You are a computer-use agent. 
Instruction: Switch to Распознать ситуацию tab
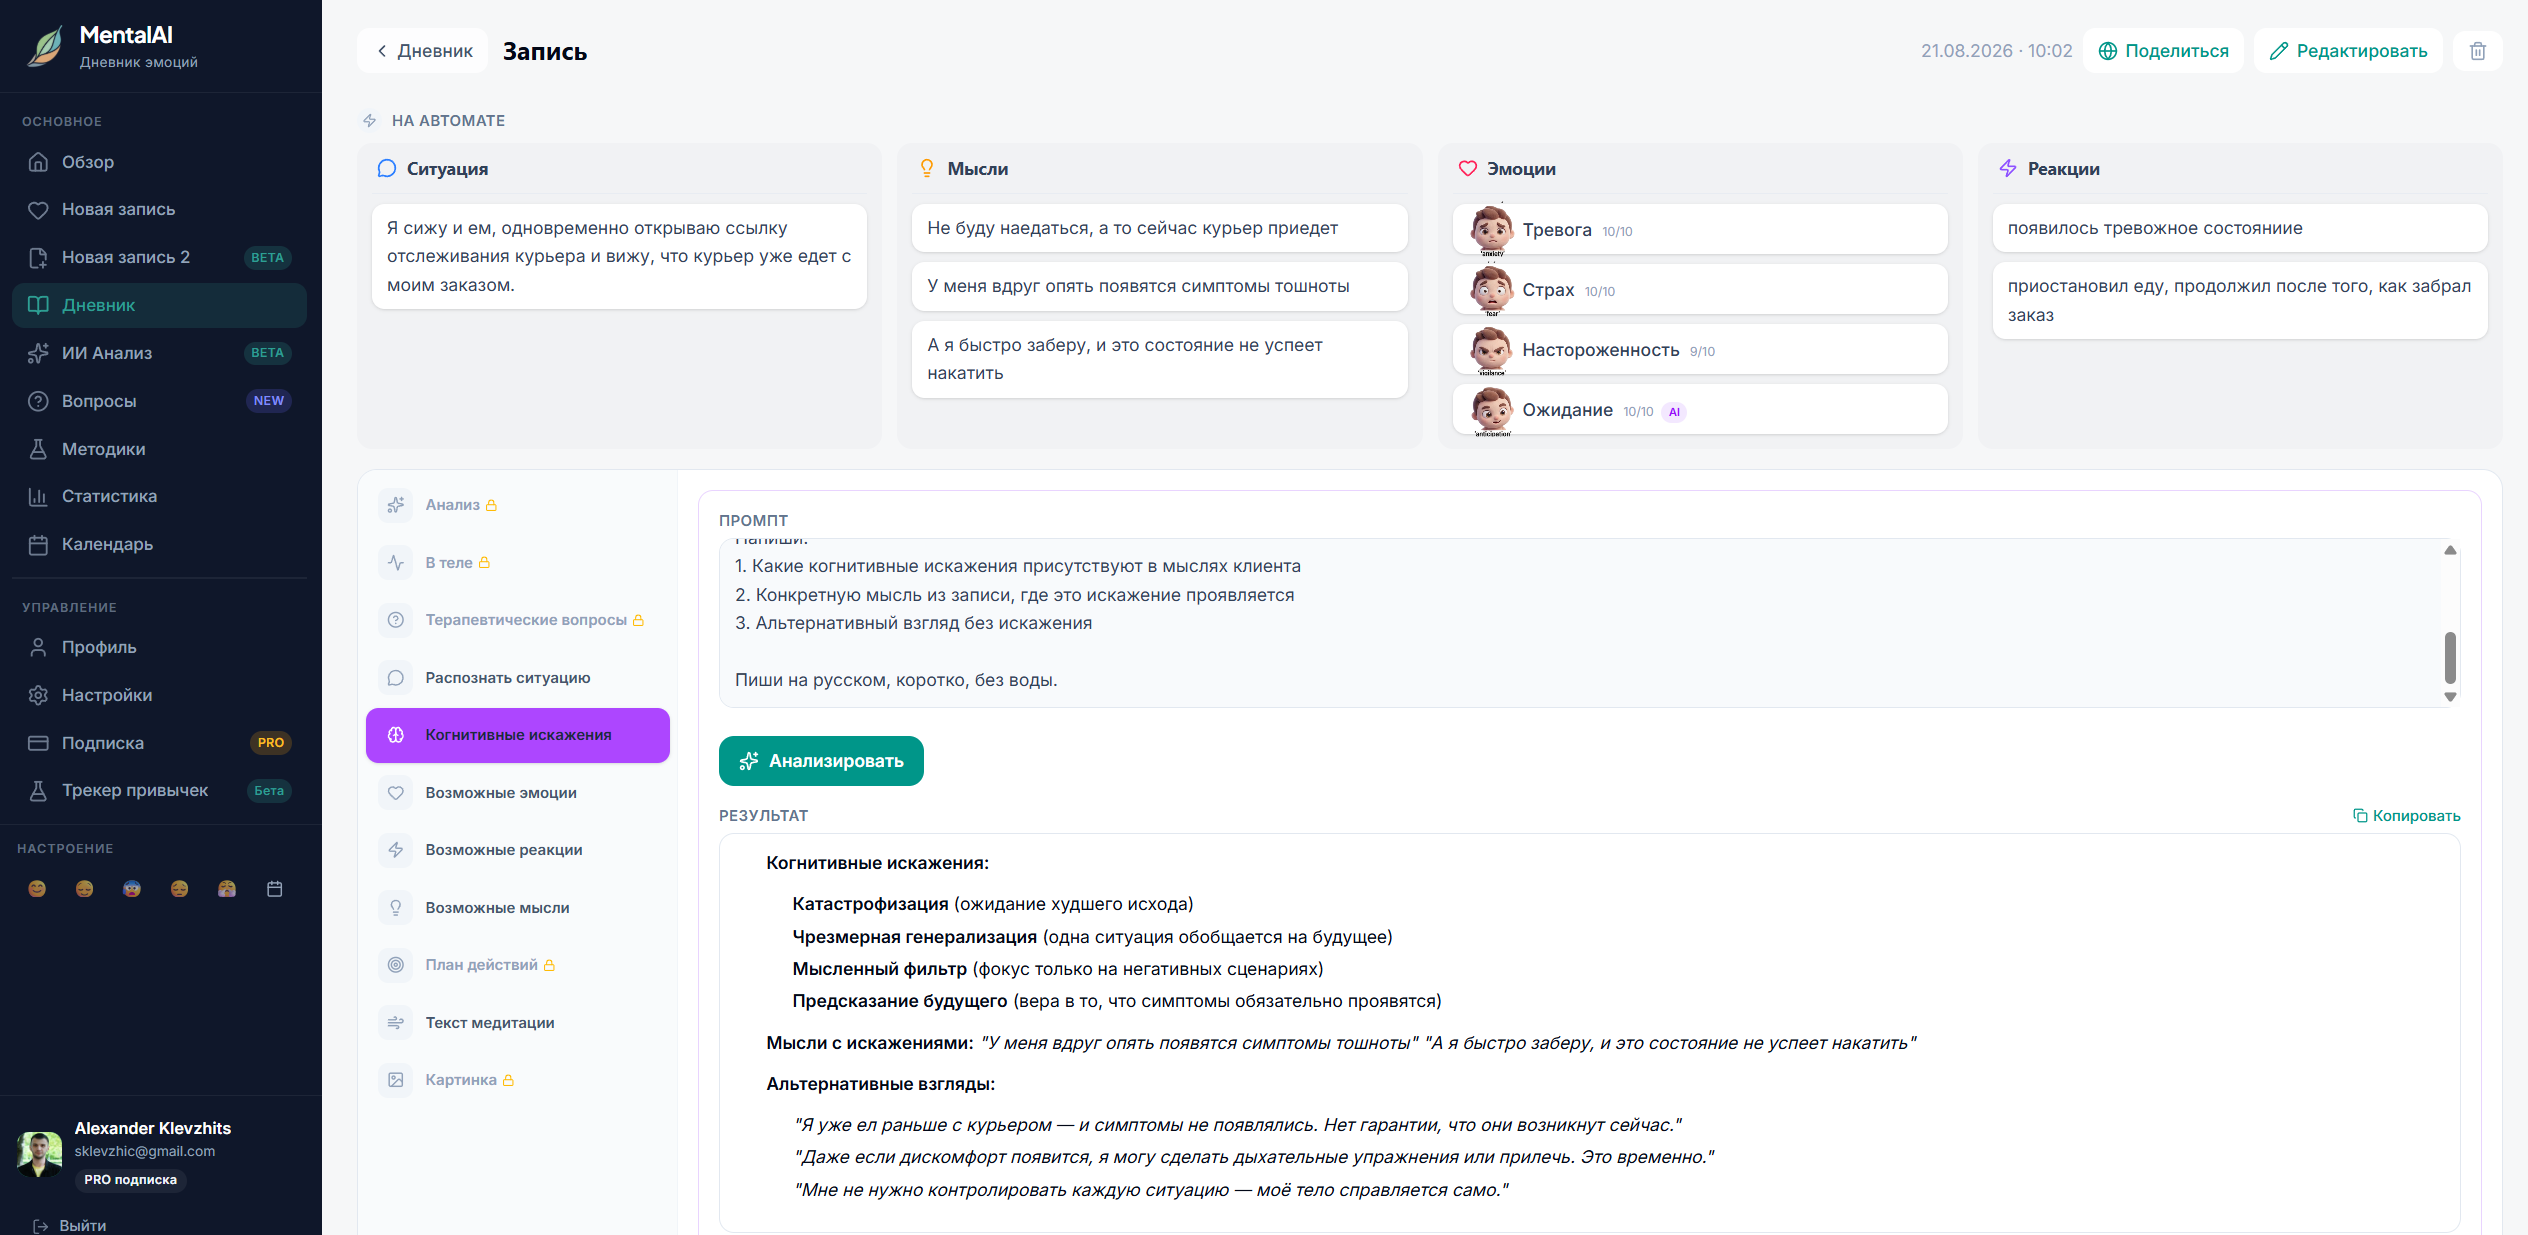[x=518, y=678]
